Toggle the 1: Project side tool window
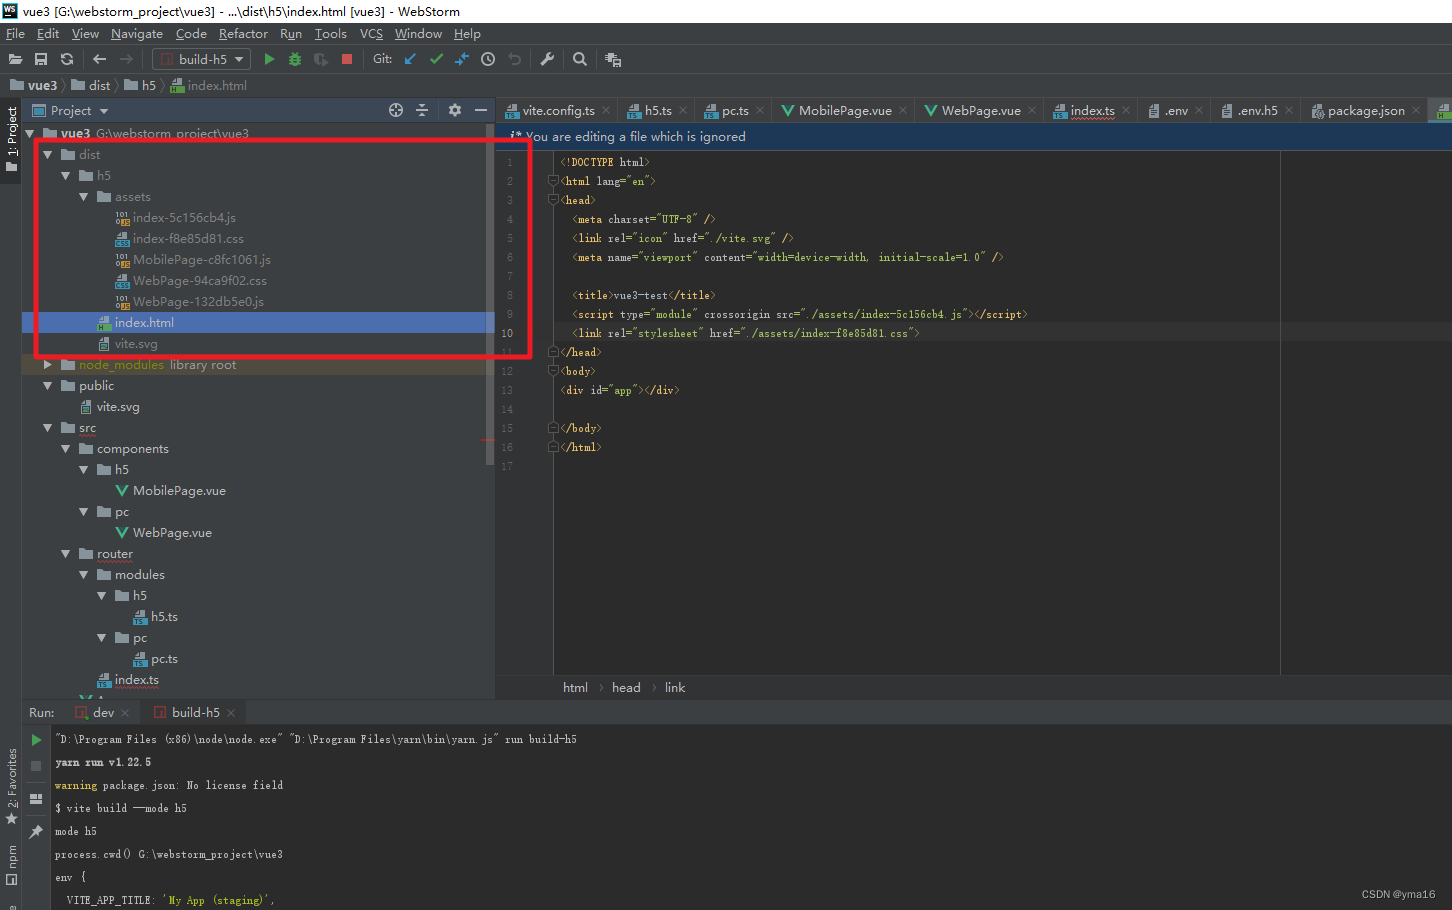 pos(11,138)
